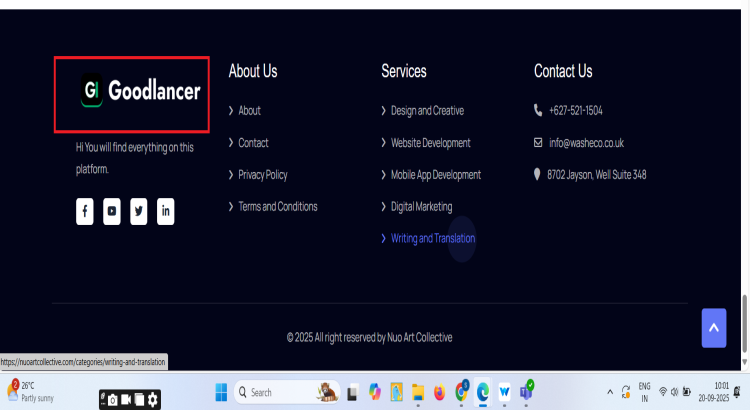Screen dimensions: 750x410
Task: Open Website Development service link
Action: (x=430, y=142)
